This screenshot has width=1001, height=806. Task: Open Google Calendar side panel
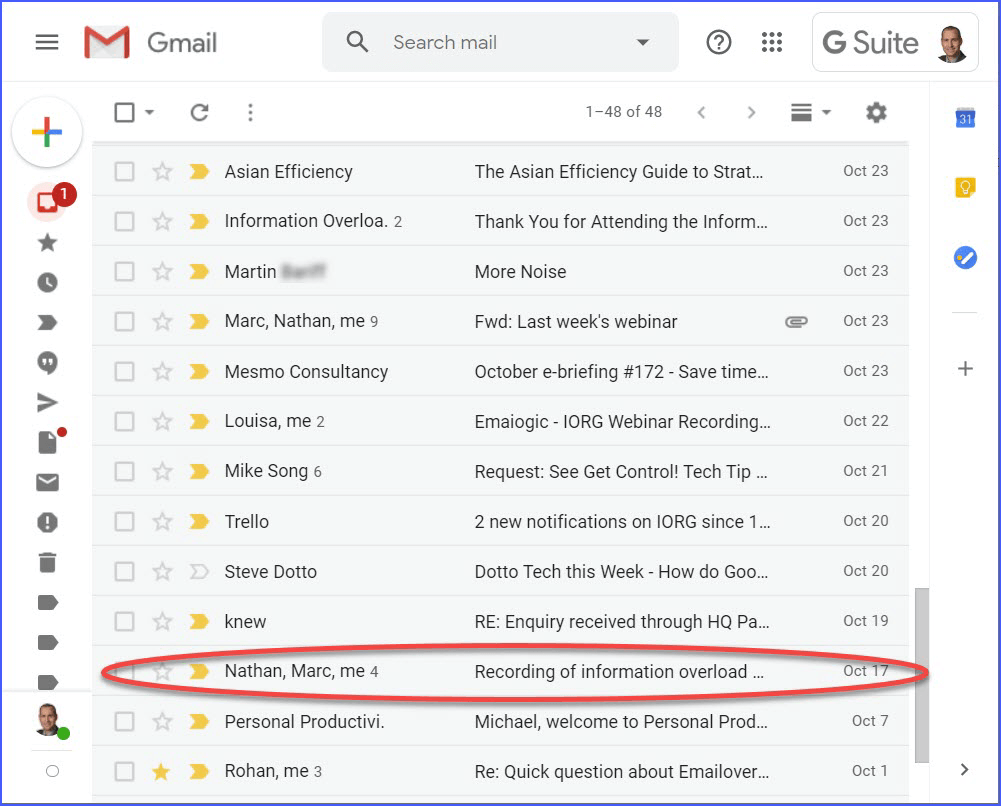tap(964, 118)
